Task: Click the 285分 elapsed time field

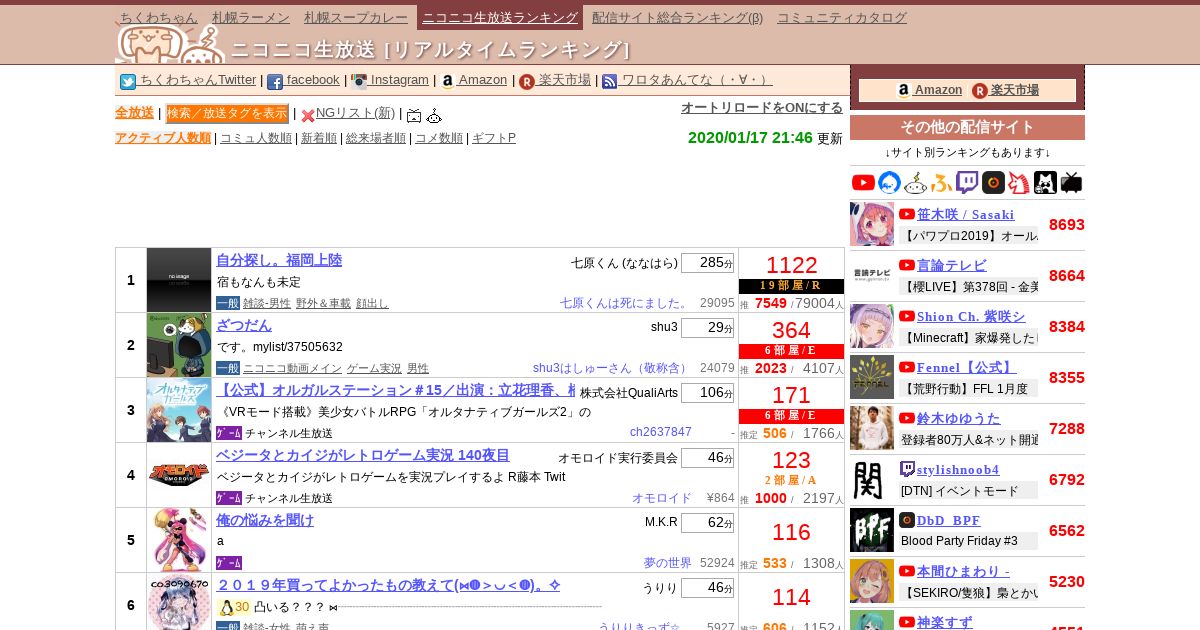Action: click(x=707, y=263)
